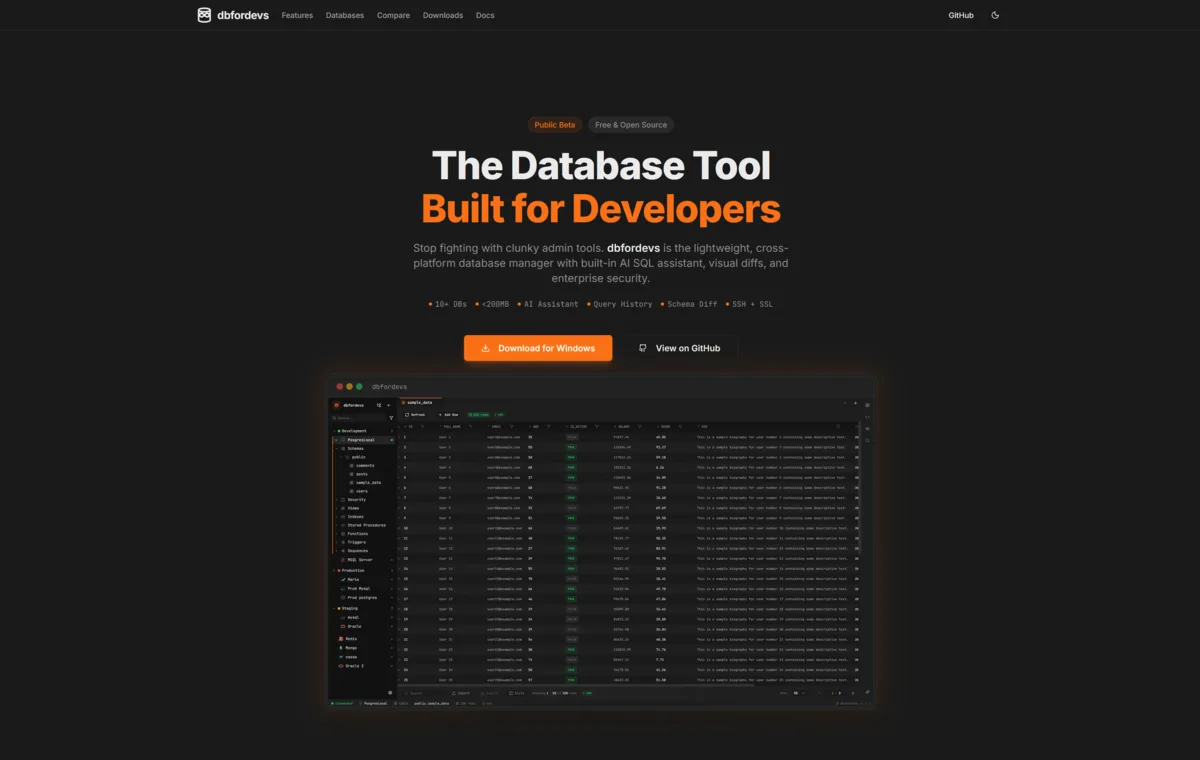This screenshot has height=760, width=1200.
Task: Select the PostgresLocal connection
Action: (362, 440)
